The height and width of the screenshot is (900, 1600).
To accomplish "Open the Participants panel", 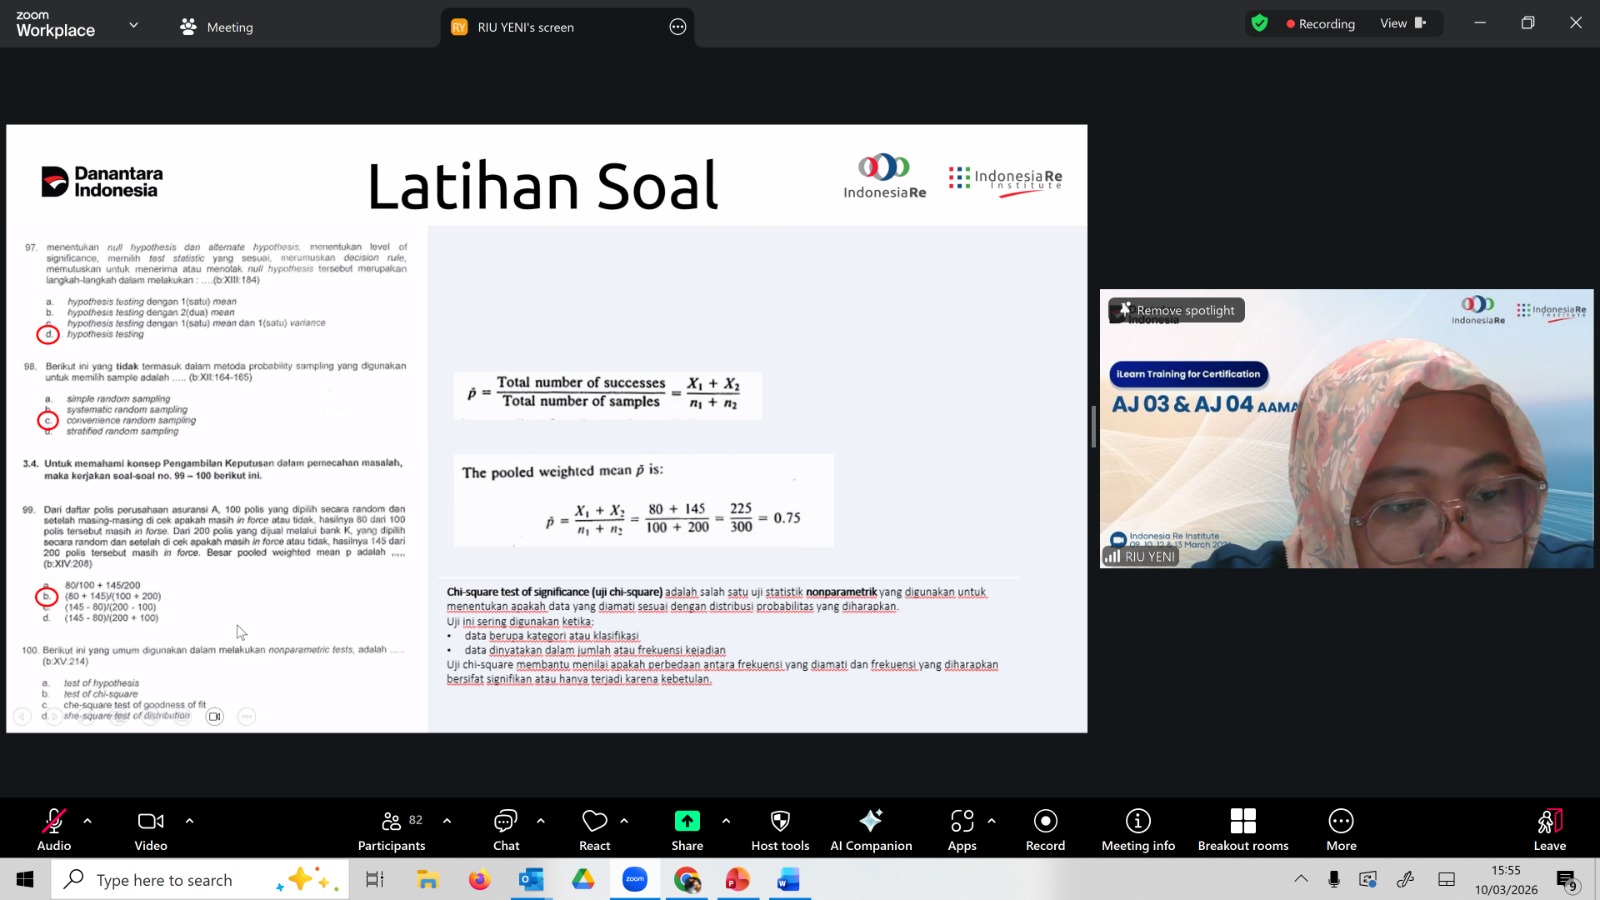I will tap(391, 830).
